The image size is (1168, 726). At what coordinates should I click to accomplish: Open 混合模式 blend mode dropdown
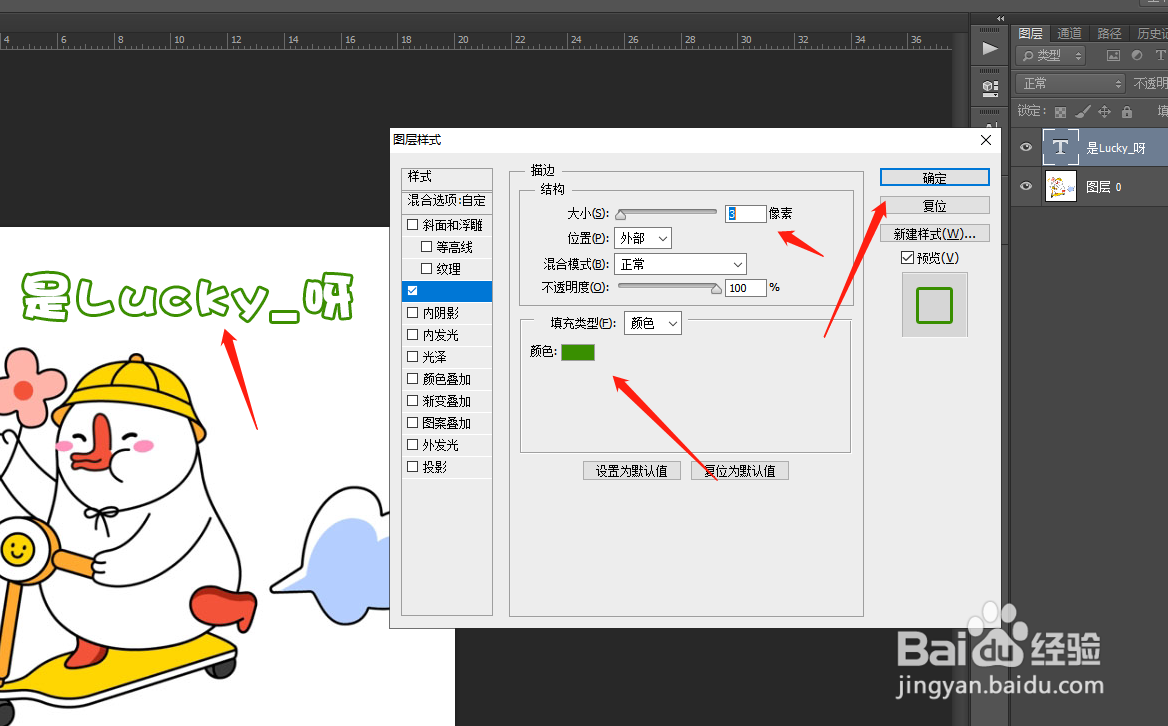click(680, 264)
